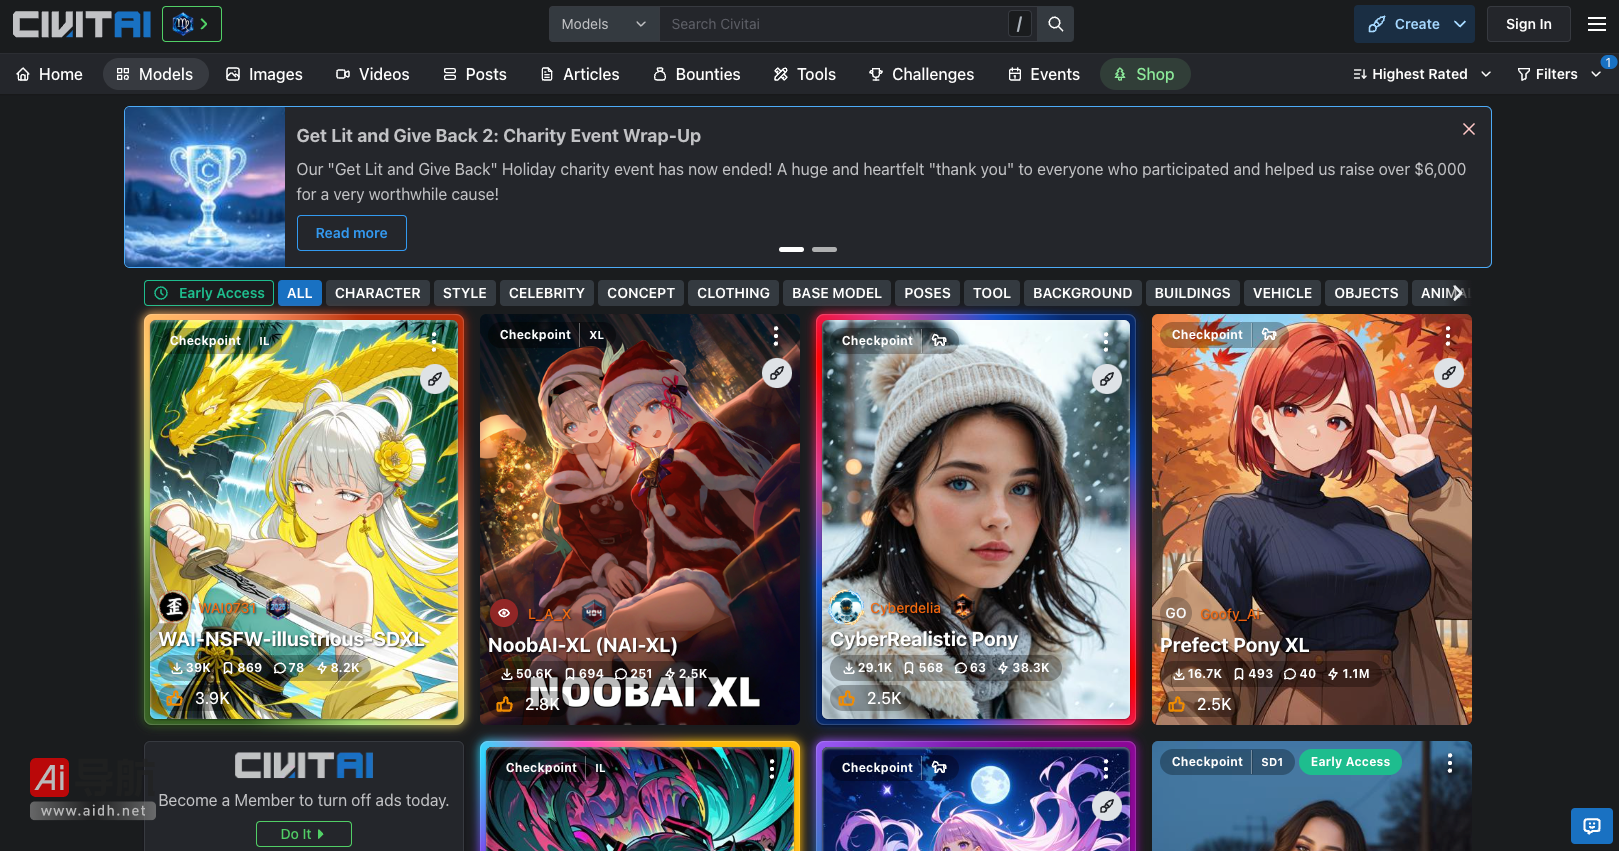Click the Search Civitai input field
The width and height of the screenshot is (1619, 851).
835,24
